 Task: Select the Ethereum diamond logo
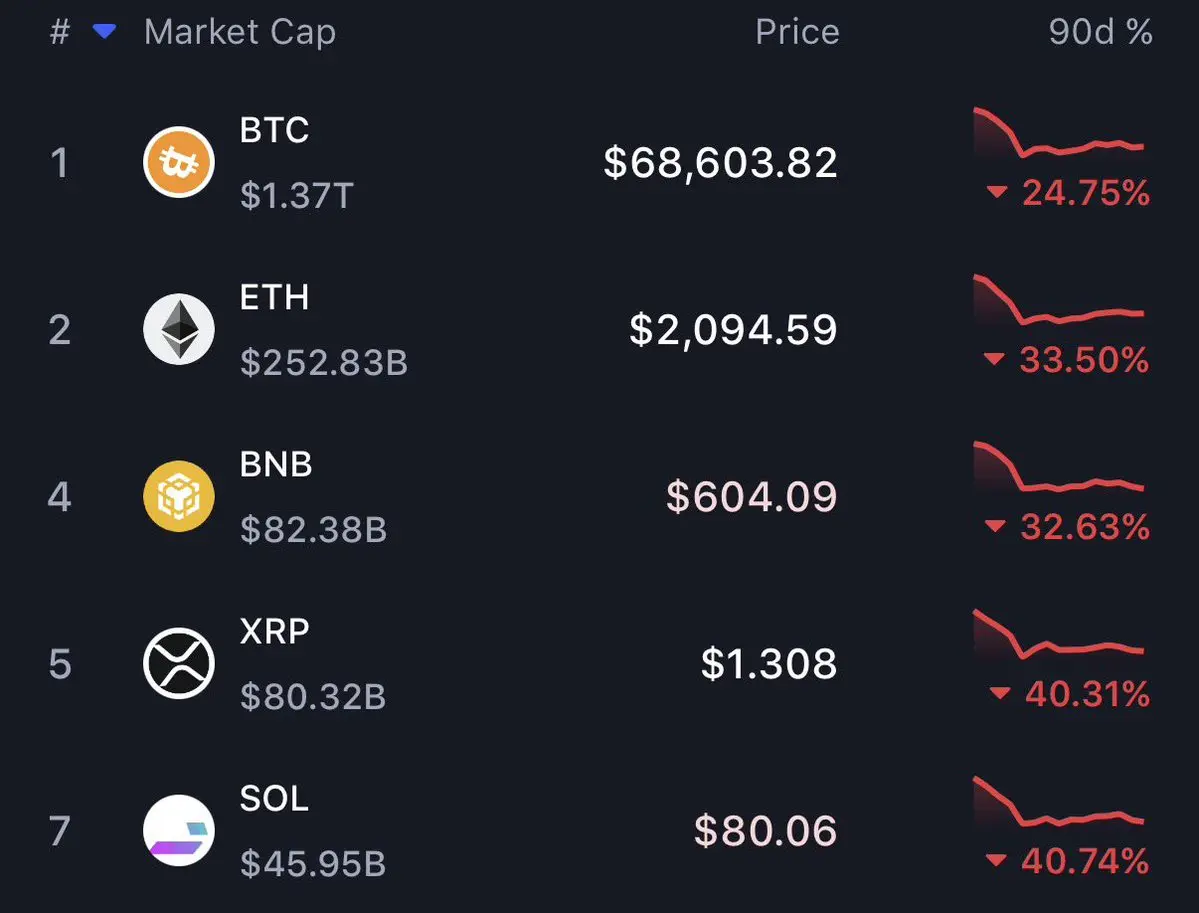pos(179,329)
